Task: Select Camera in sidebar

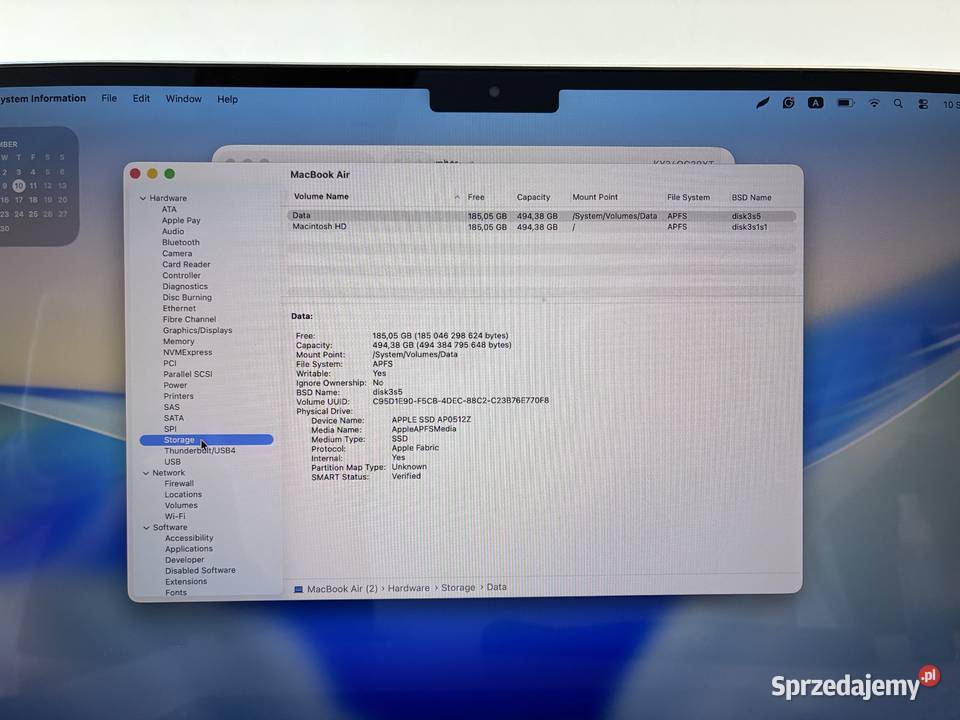Action: [x=177, y=253]
